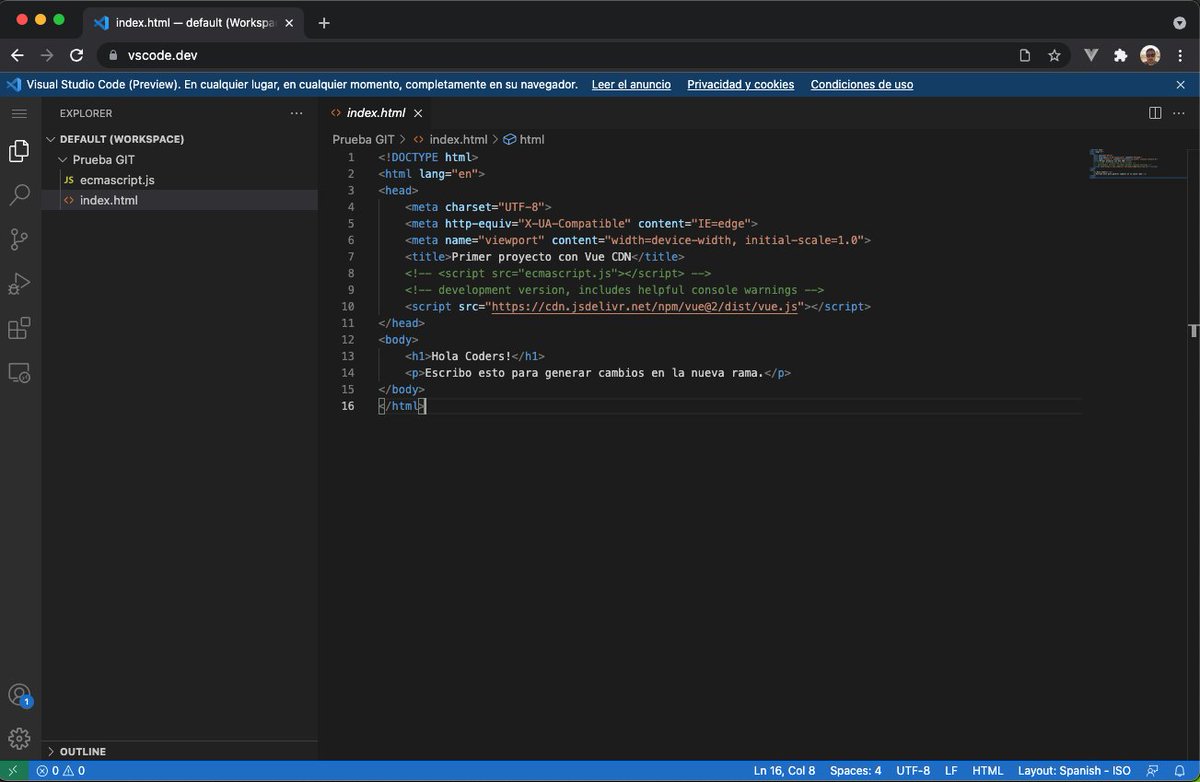The height and width of the screenshot is (782, 1200).
Task: Select index.html in the file tree
Action: pos(109,200)
